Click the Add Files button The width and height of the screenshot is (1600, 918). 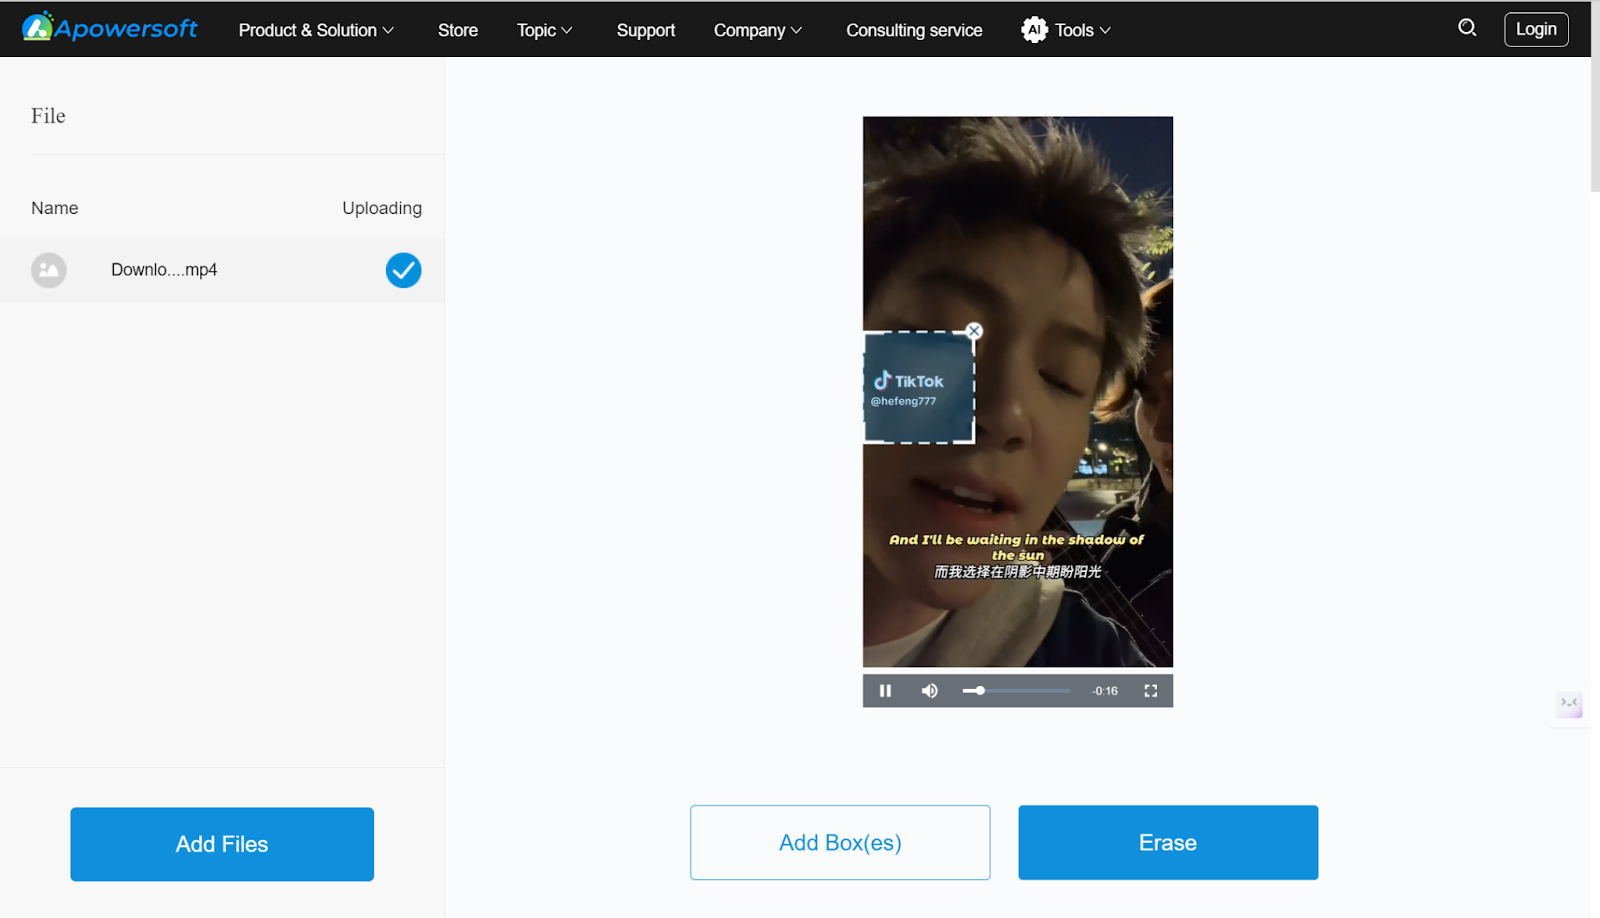(222, 844)
